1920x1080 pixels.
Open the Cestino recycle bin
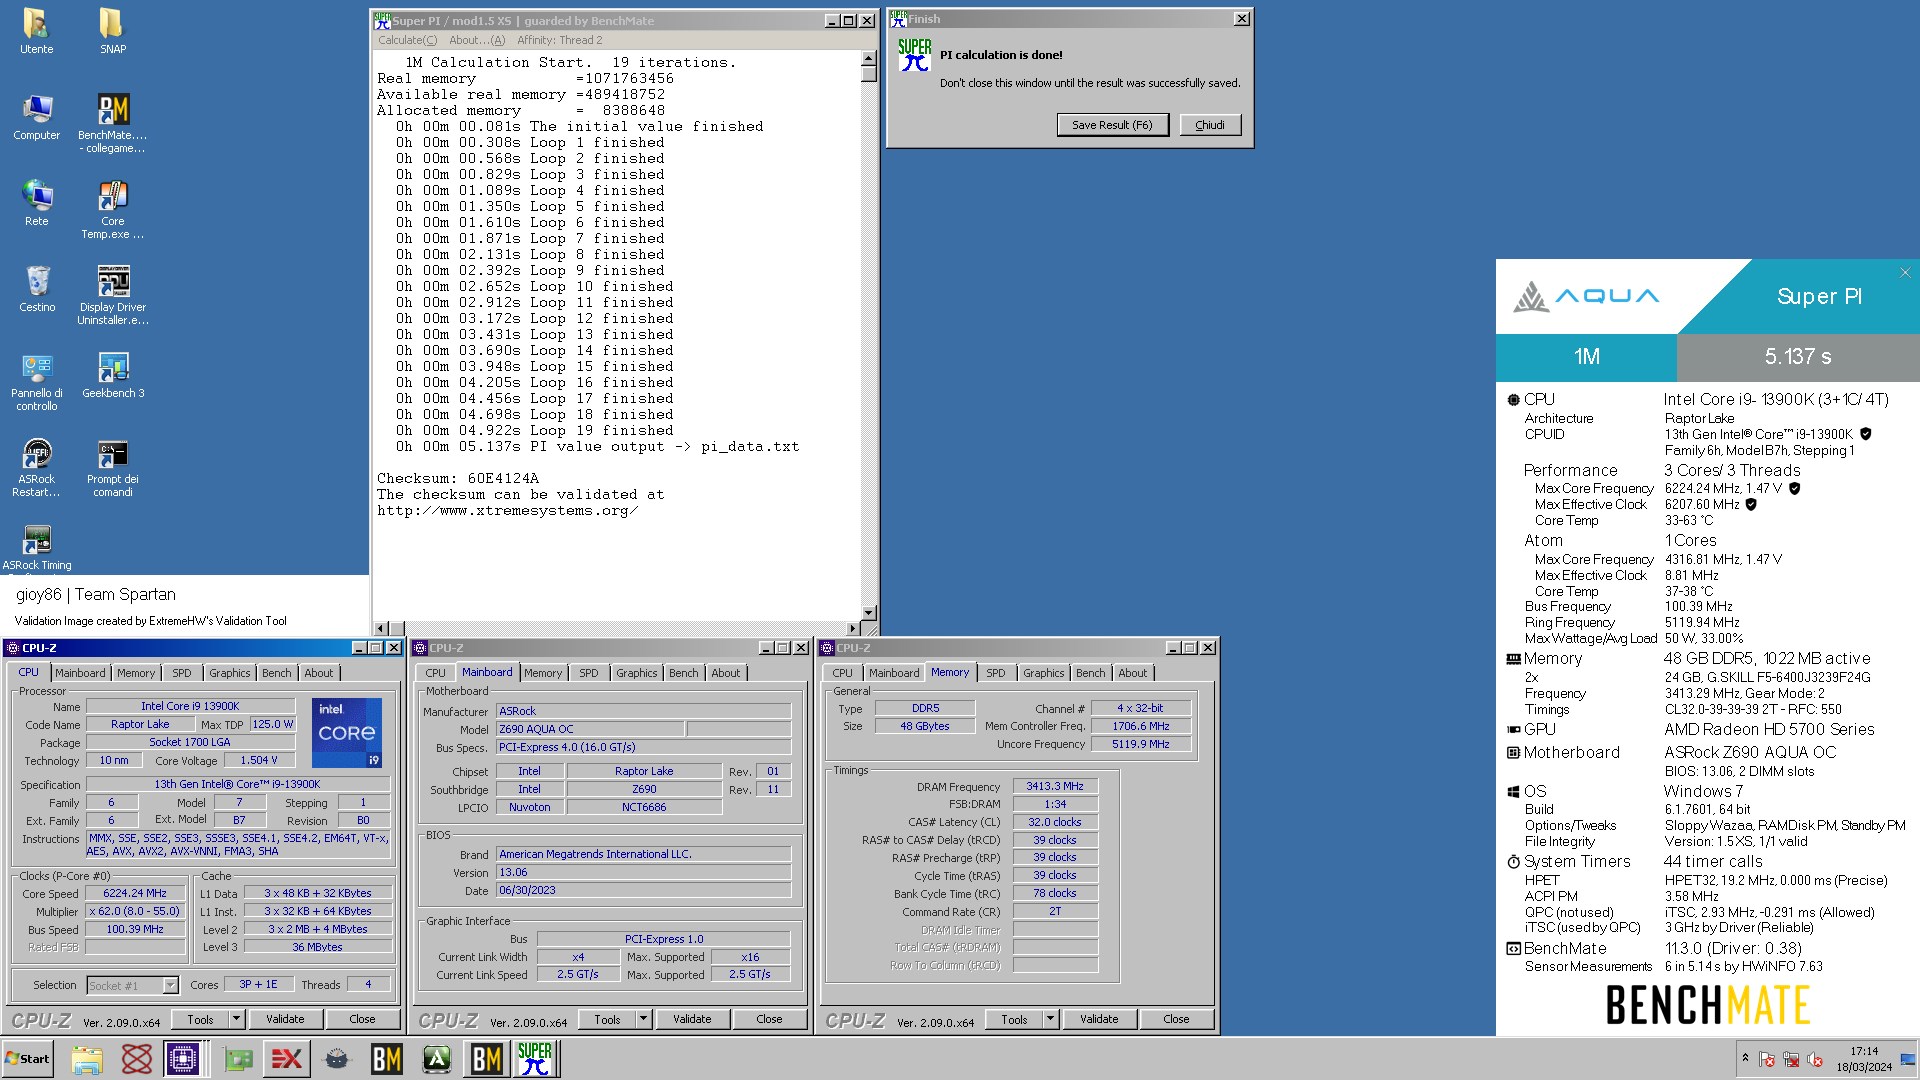click(36, 289)
